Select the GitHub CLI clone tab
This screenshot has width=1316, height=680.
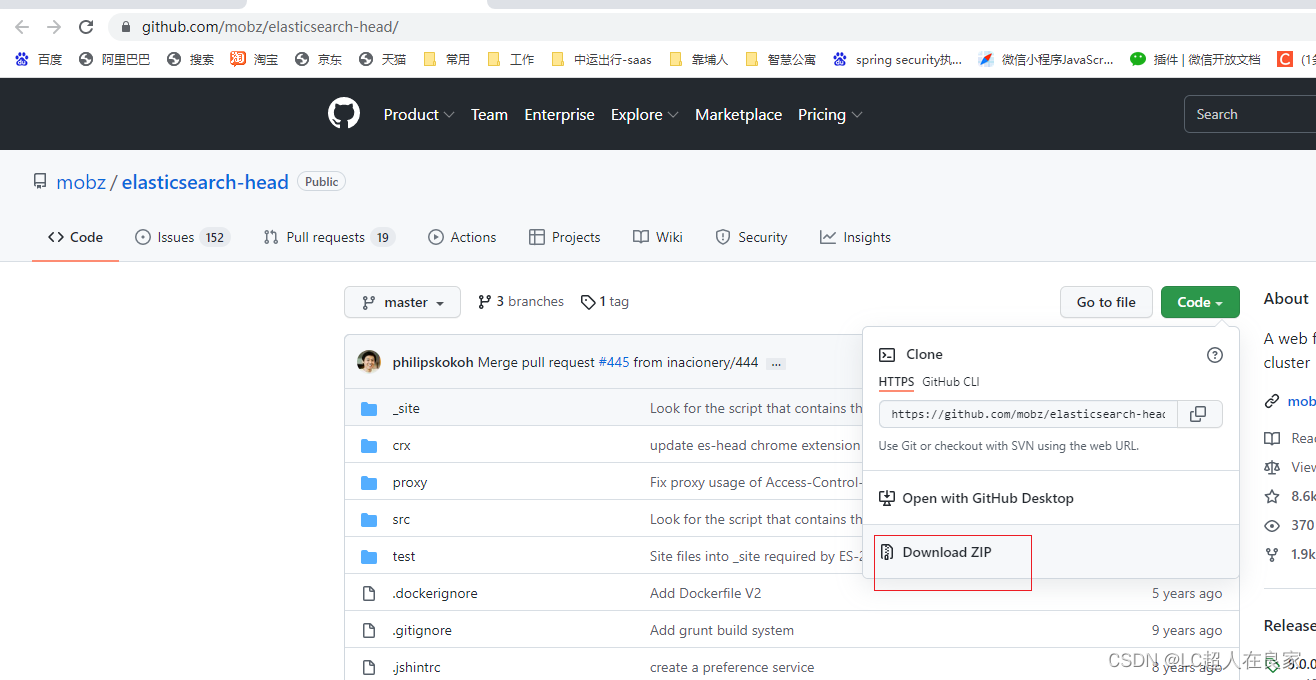coord(951,381)
